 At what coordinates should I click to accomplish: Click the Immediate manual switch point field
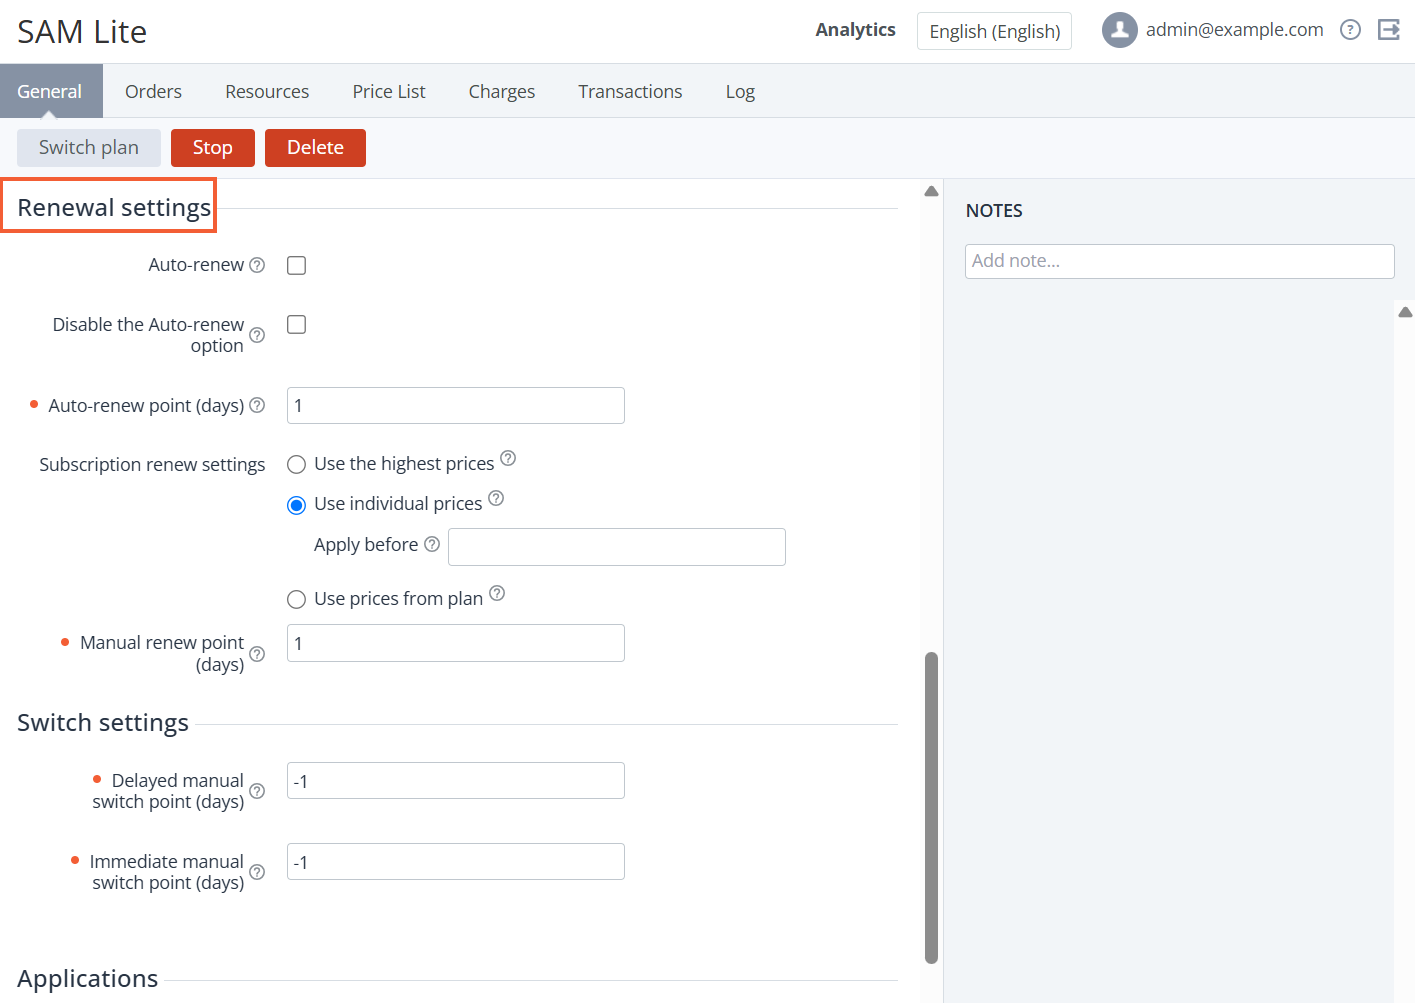(456, 862)
